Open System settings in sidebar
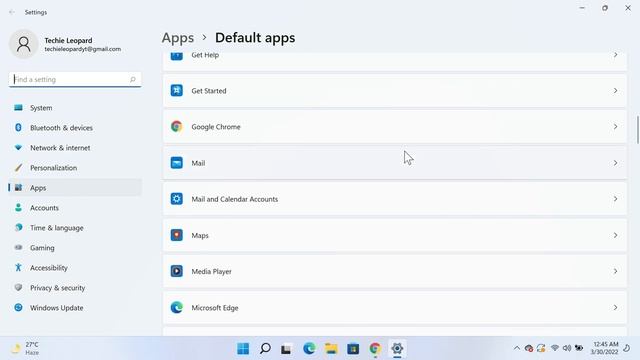640x360 pixels. click(x=75, y=108)
